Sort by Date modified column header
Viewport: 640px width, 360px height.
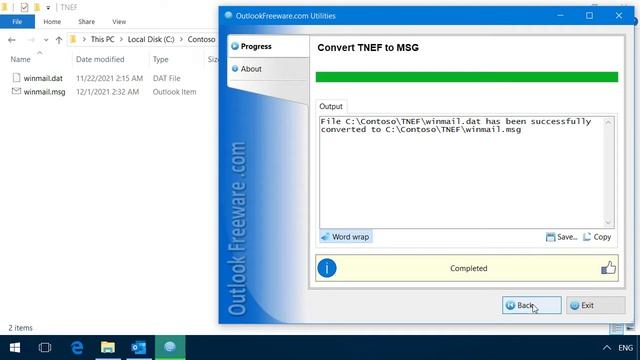coord(100,59)
